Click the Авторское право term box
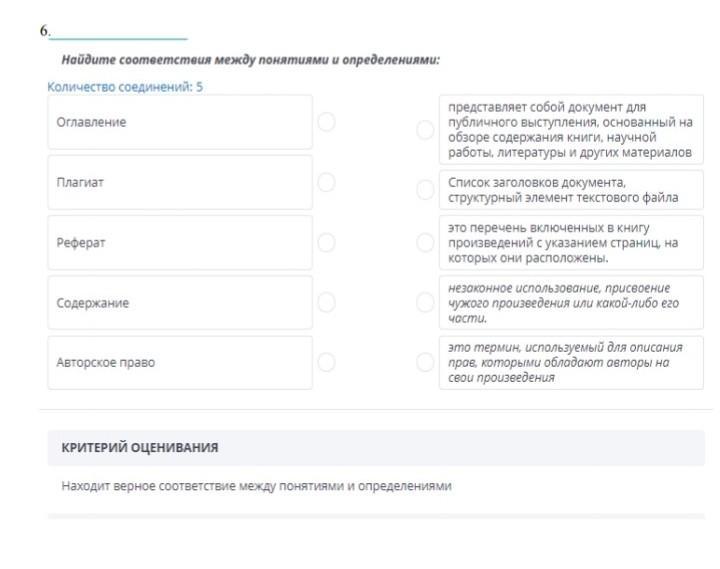The width and height of the screenshot is (720, 569). 180,362
